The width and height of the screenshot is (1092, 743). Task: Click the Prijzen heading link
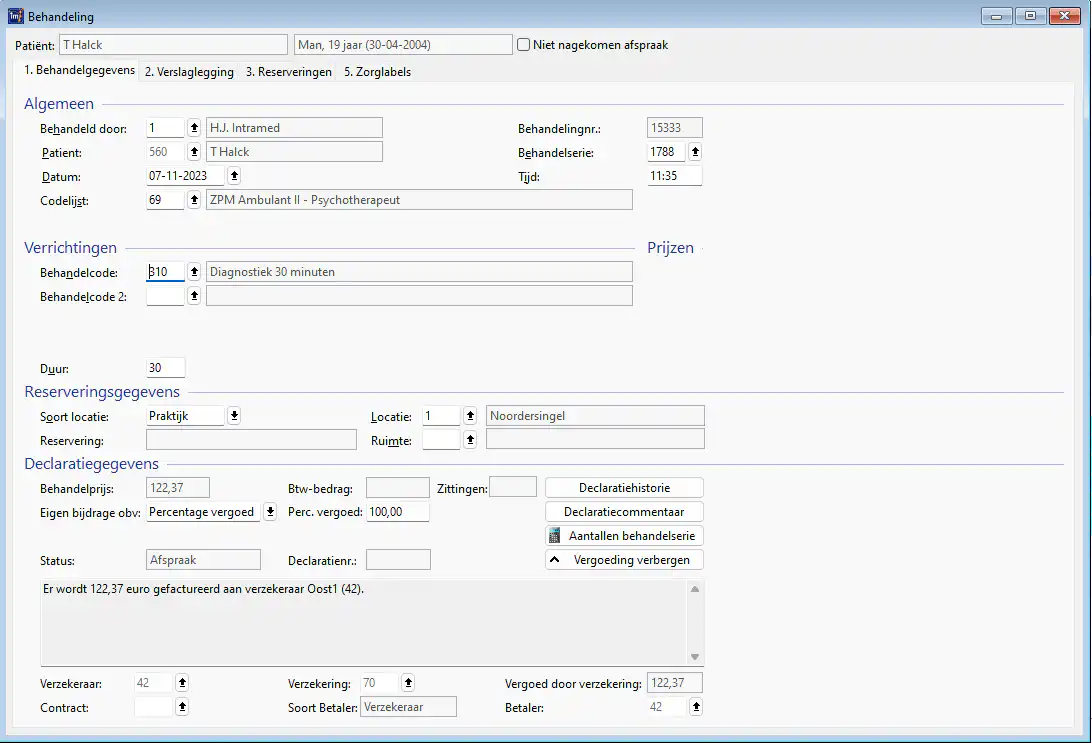pos(670,248)
